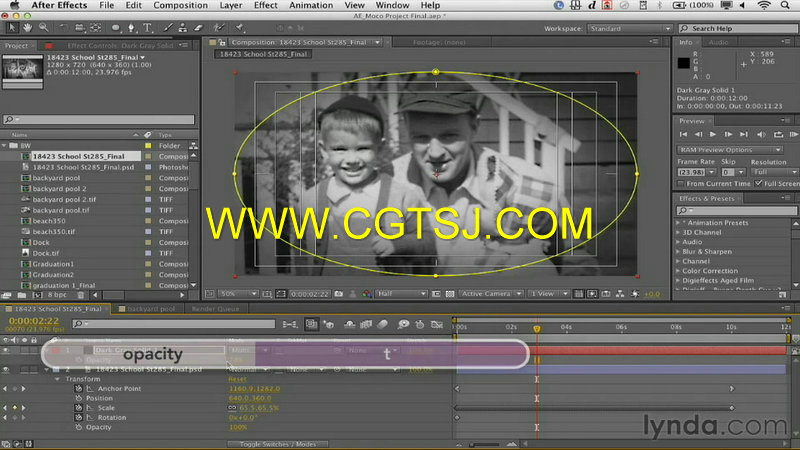
Task: Open the Show Channel color icon
Action: (x=366, y=294)
